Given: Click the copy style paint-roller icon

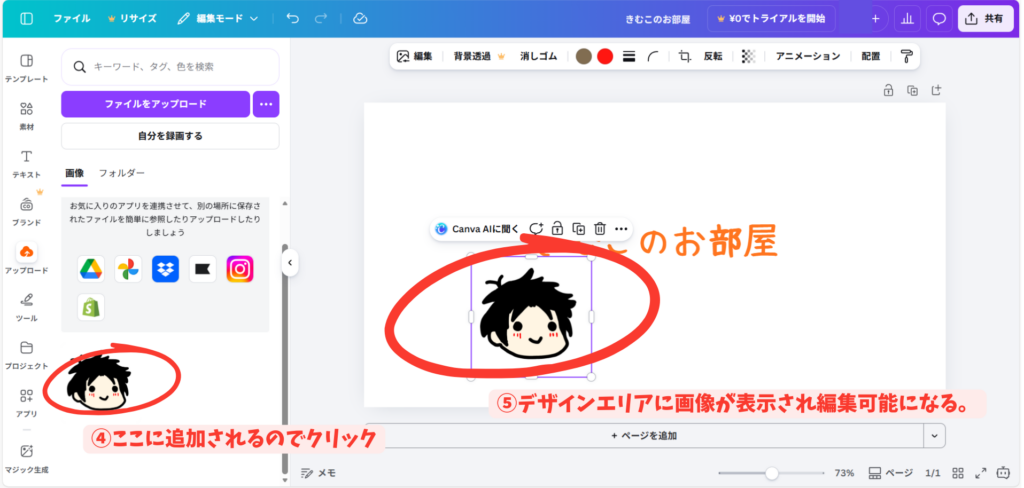Looking at the screenshot, I should coord(906,56).
